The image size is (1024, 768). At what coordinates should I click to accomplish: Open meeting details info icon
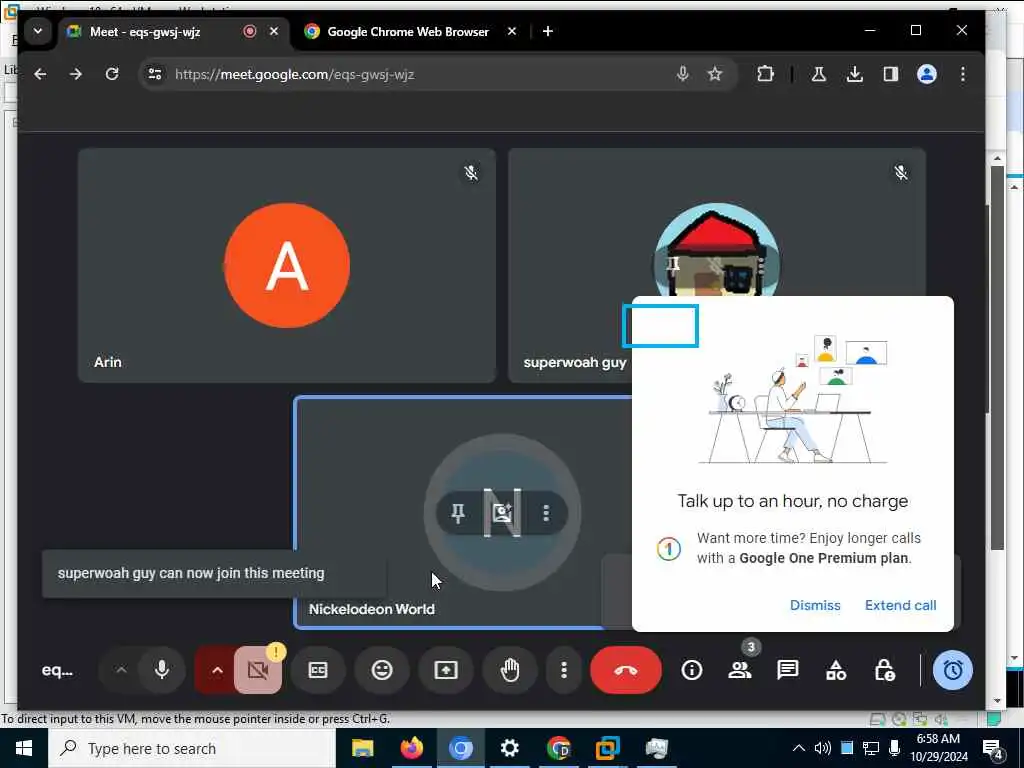(692, 670)
